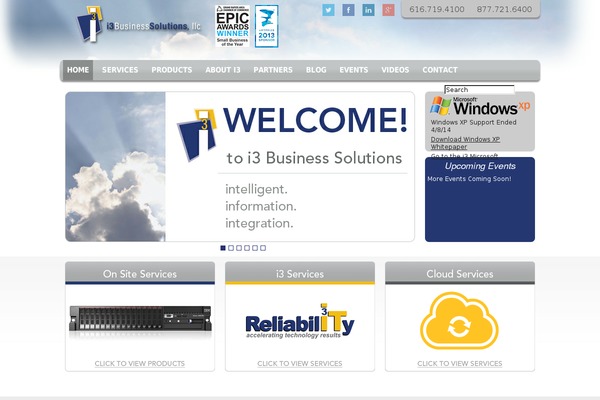The image size is (600, 400).
Task: Open the PARTNERS menu item
Action: (x=273, y=70)
